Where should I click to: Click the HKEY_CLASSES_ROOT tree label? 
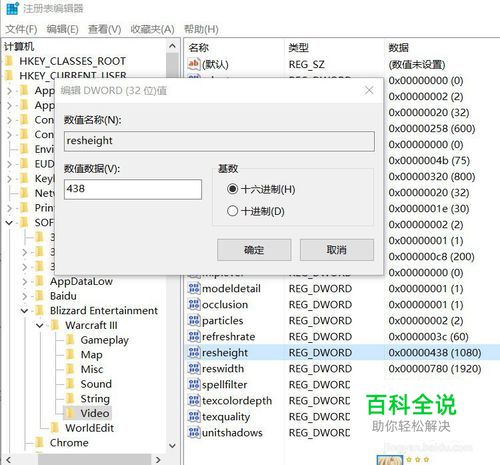coord(72,61)
